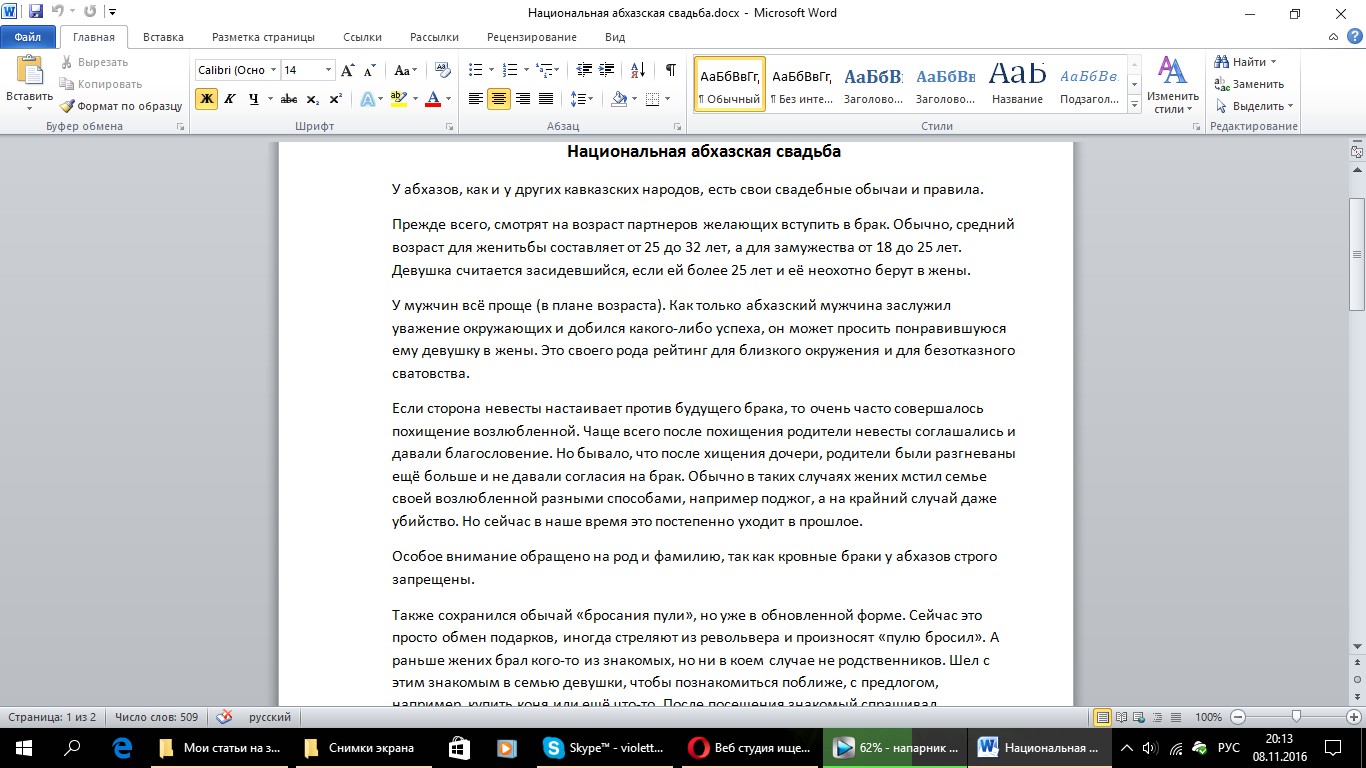Click the Cut (Вырезать) button
1366x768 pixels.
(94, 62)
